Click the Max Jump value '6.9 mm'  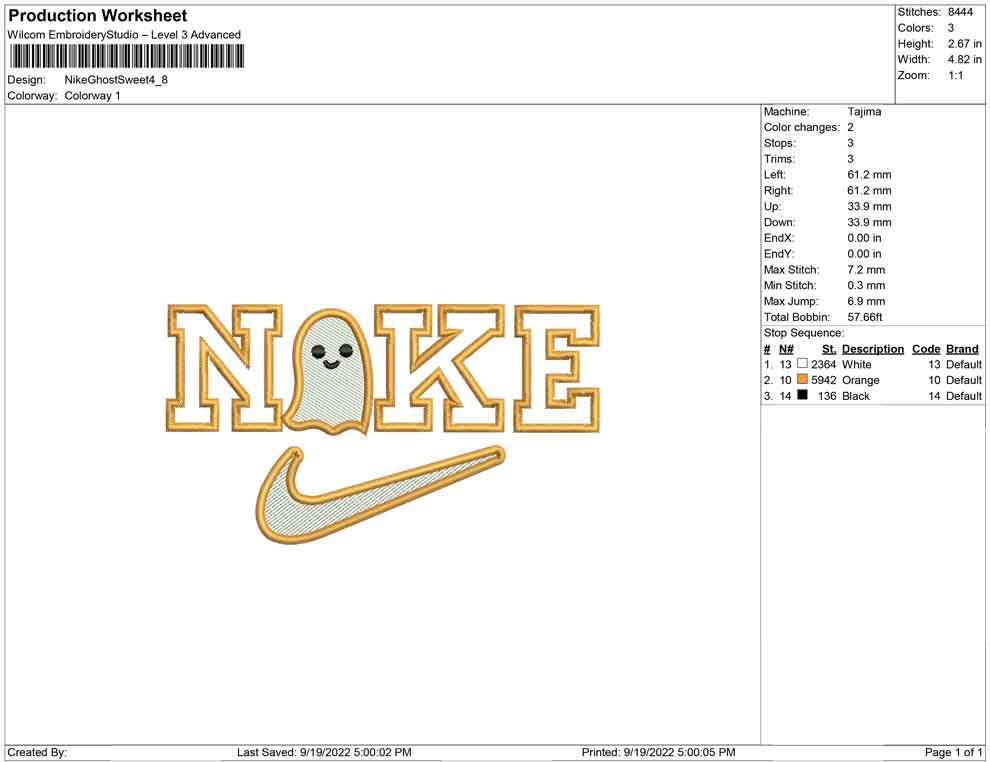(866, 301)
